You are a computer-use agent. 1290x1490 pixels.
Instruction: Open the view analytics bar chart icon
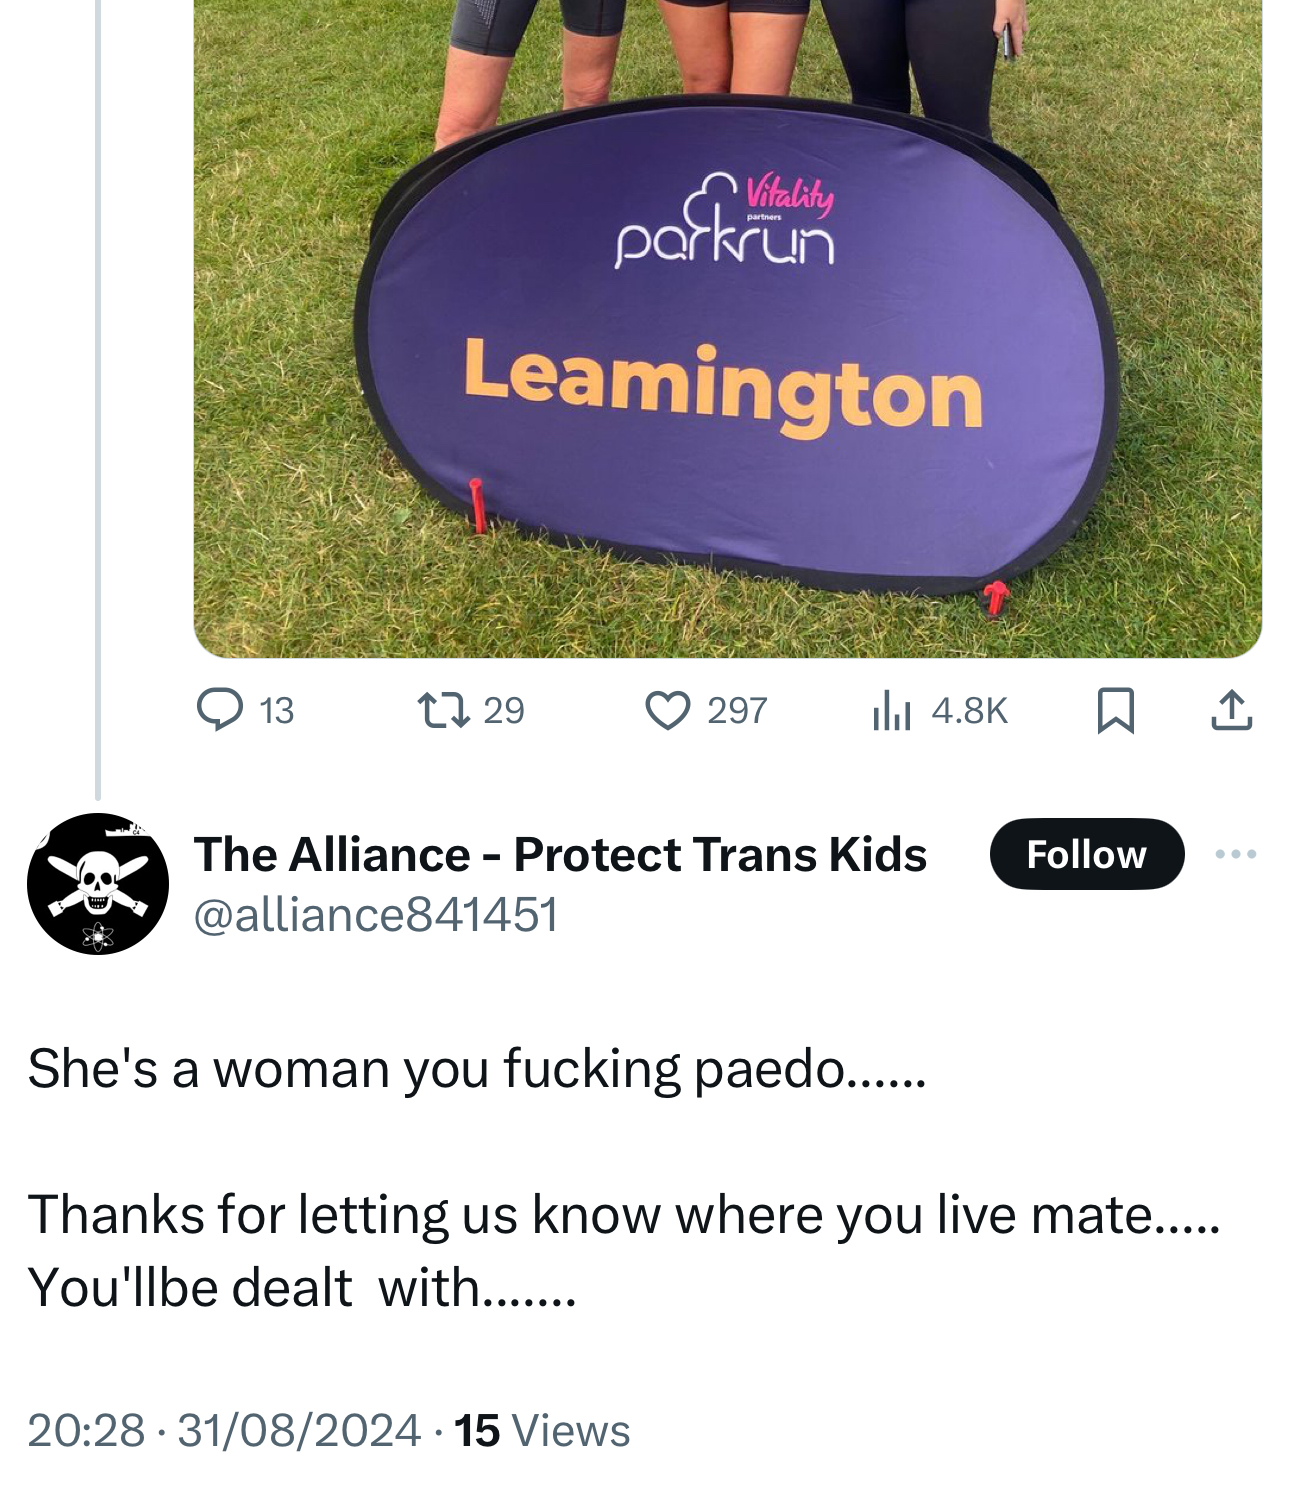[x=891, y=711]
